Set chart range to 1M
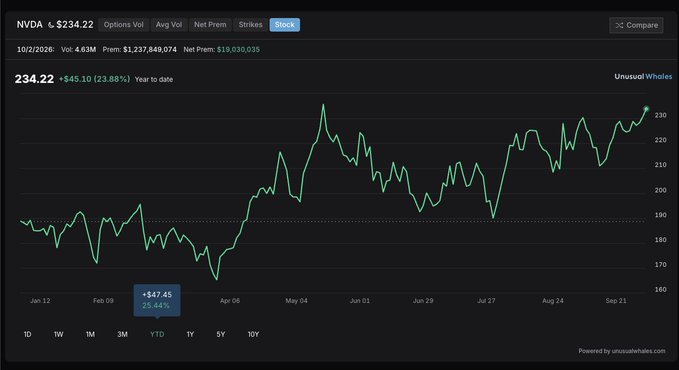 90,334
